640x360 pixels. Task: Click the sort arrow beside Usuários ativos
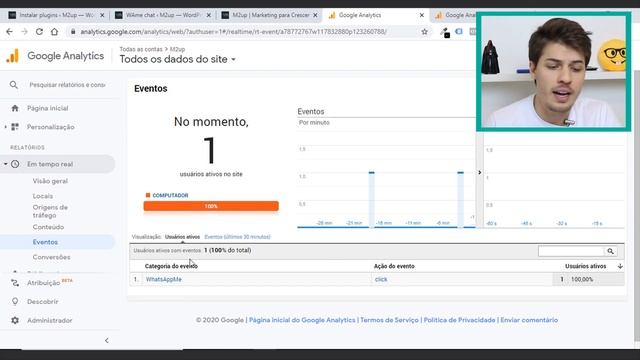coord(620,266)
